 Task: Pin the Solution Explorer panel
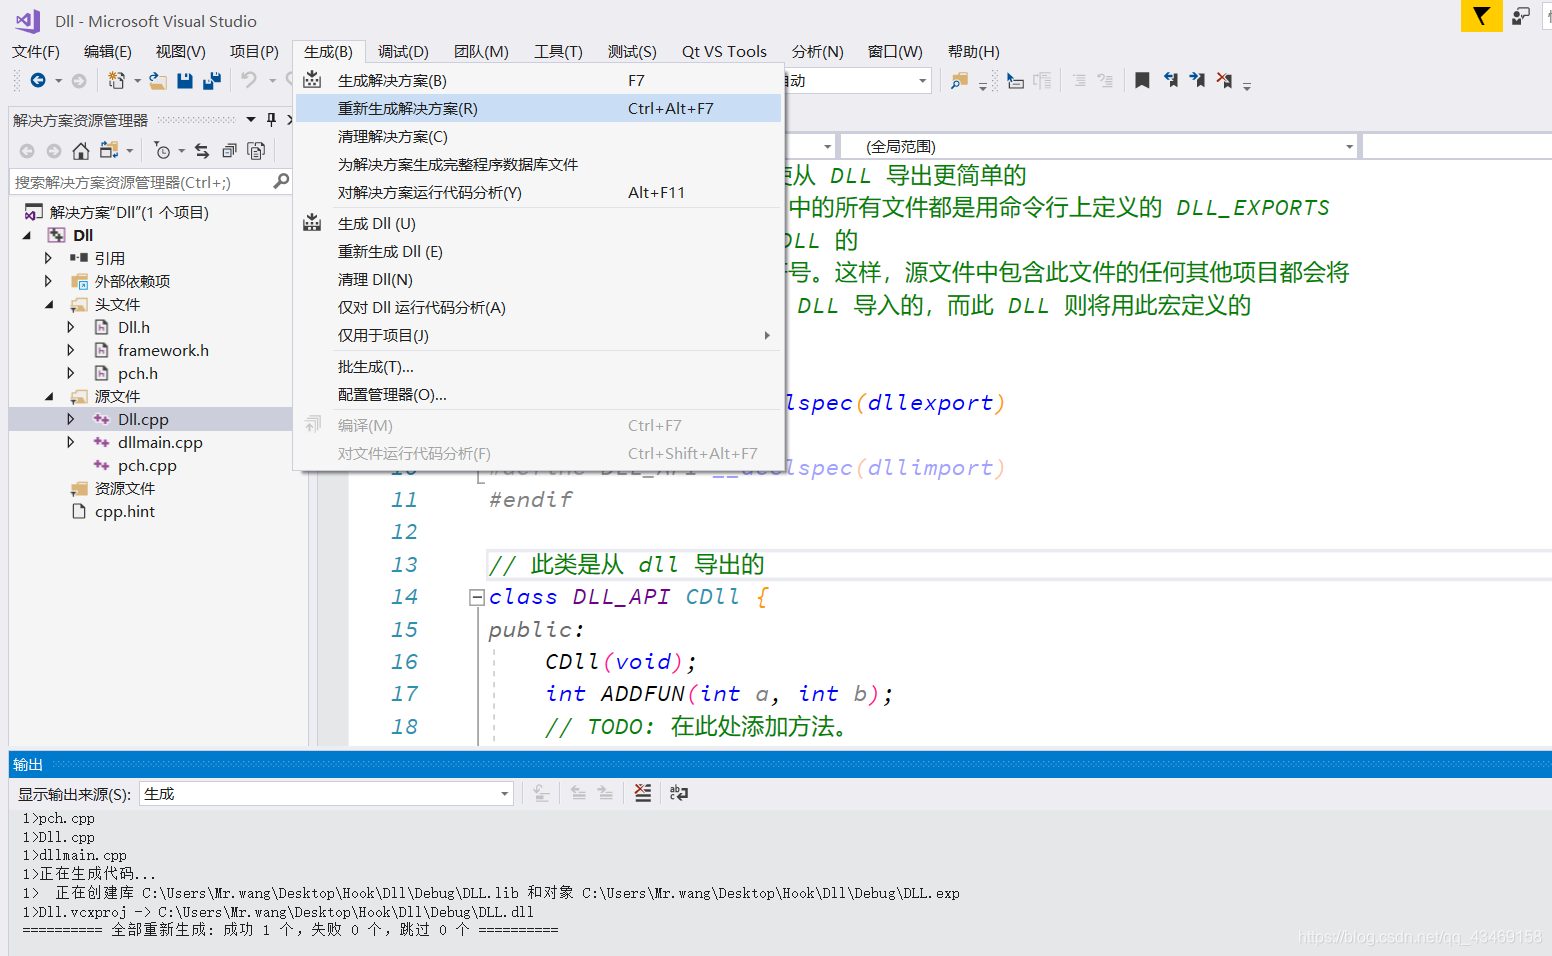coord(271,120)
